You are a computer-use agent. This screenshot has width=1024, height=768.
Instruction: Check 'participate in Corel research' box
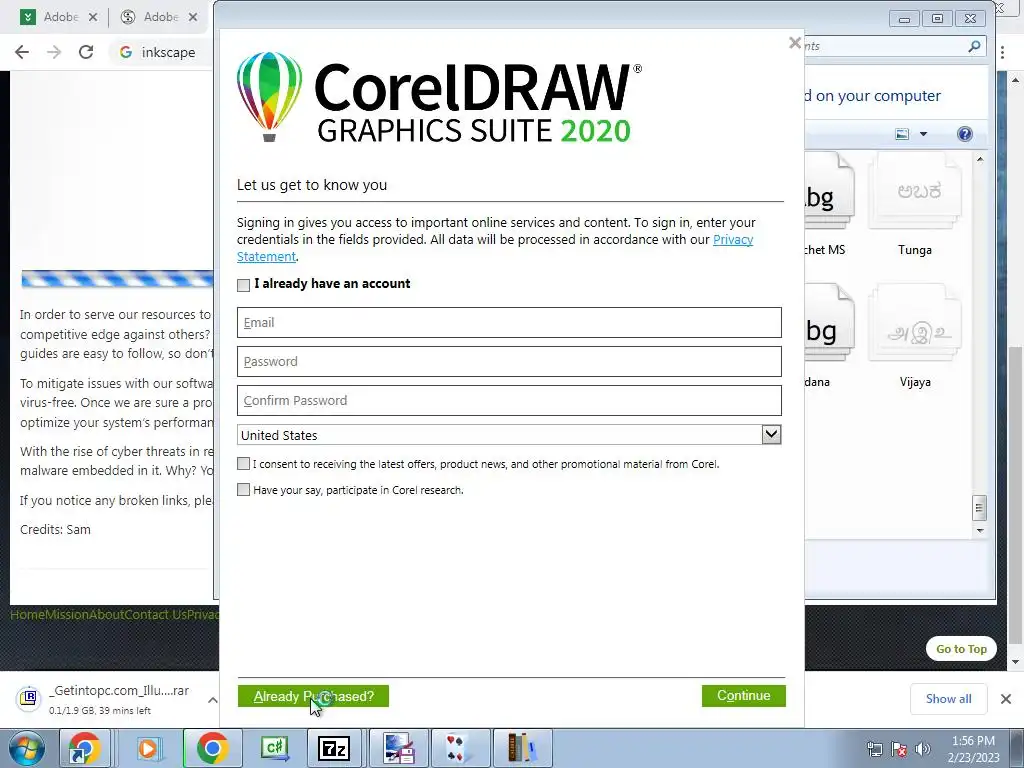[244, 490]
